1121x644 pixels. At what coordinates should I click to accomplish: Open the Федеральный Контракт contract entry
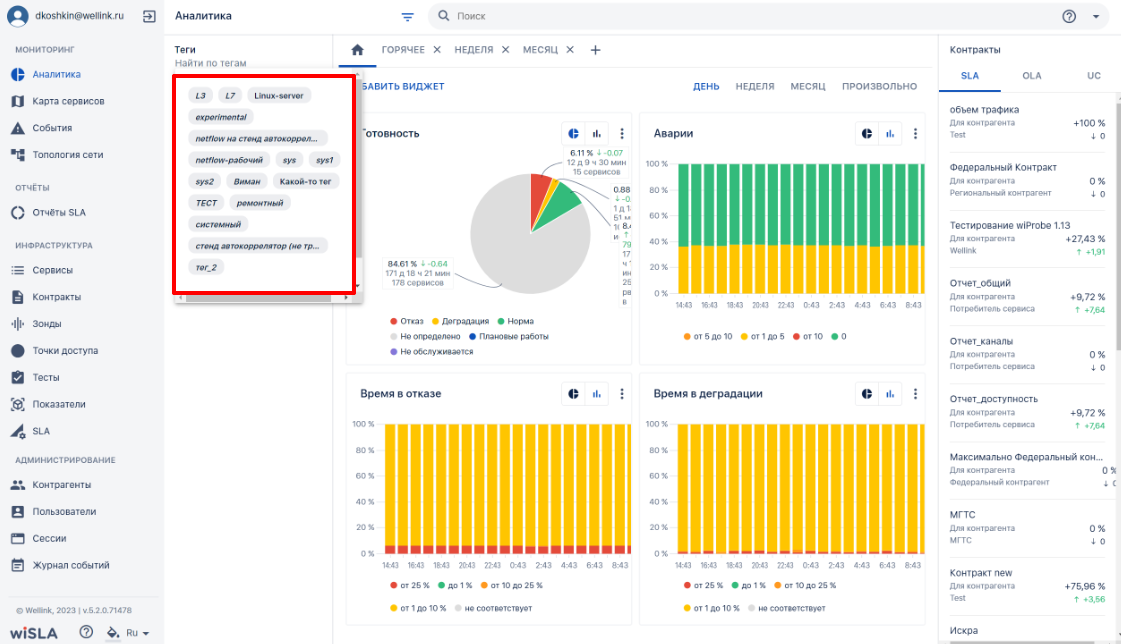point(1027,179)
